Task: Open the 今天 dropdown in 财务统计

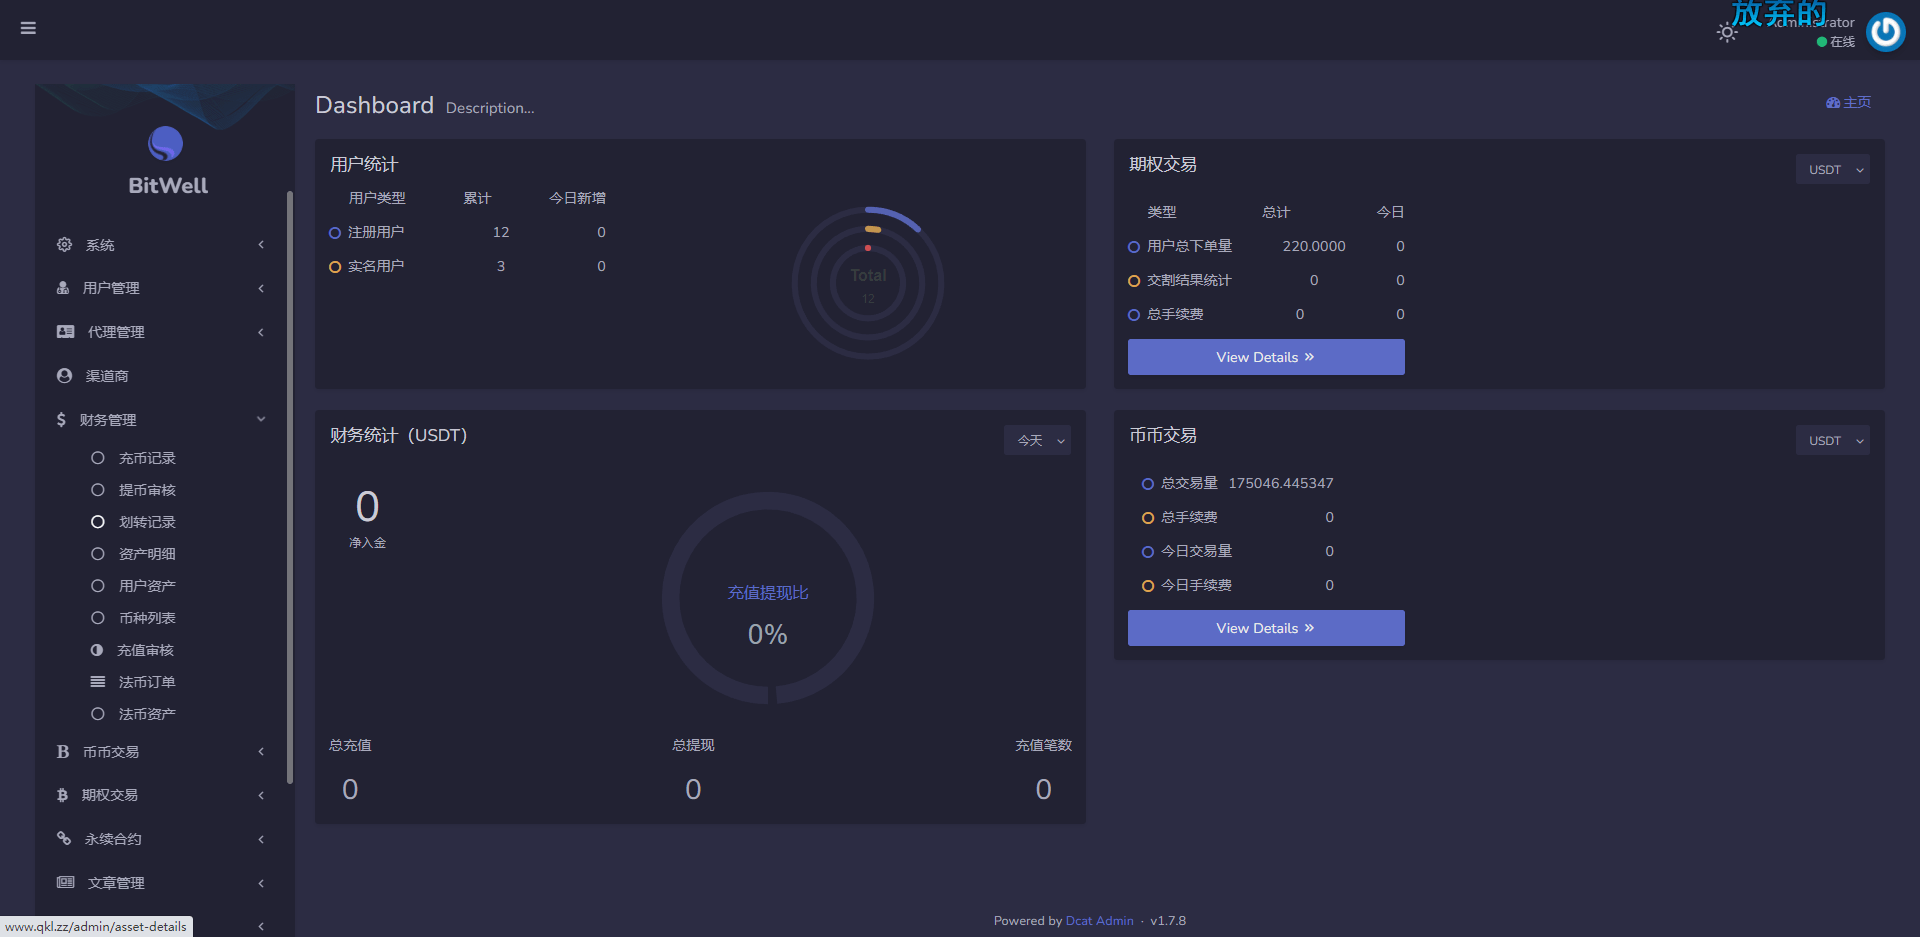Action: pyautogui.click(x=1036, y=440)
